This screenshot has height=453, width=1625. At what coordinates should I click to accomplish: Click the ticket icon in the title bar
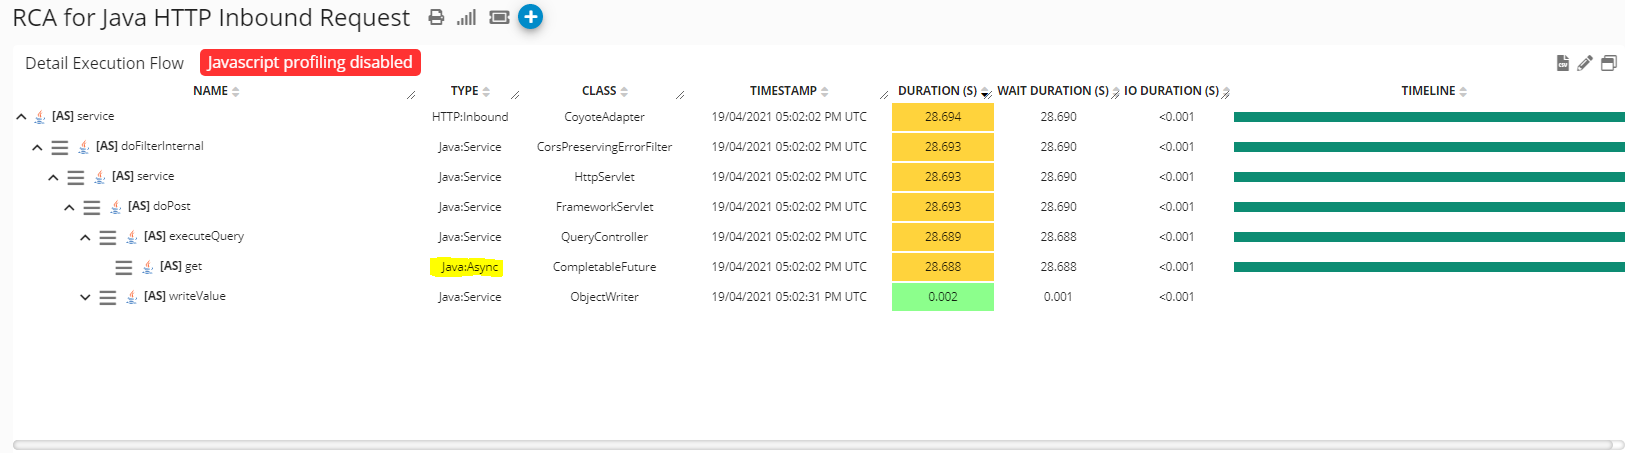pyautogui.click(x=499, y=17)
